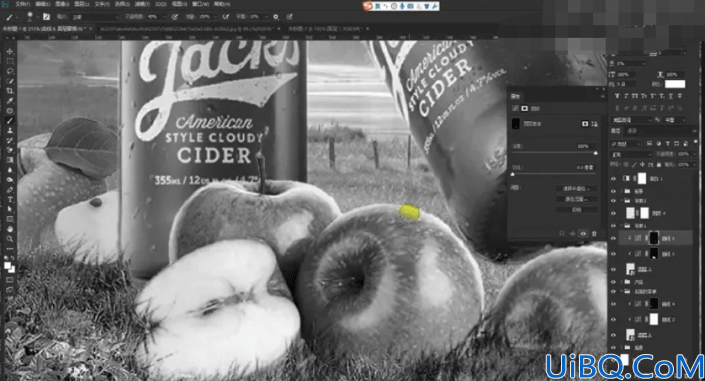Click the mask feather slider handle
Image resolution: width=705 pixels, height=381 pixels.
coord(513,174)
